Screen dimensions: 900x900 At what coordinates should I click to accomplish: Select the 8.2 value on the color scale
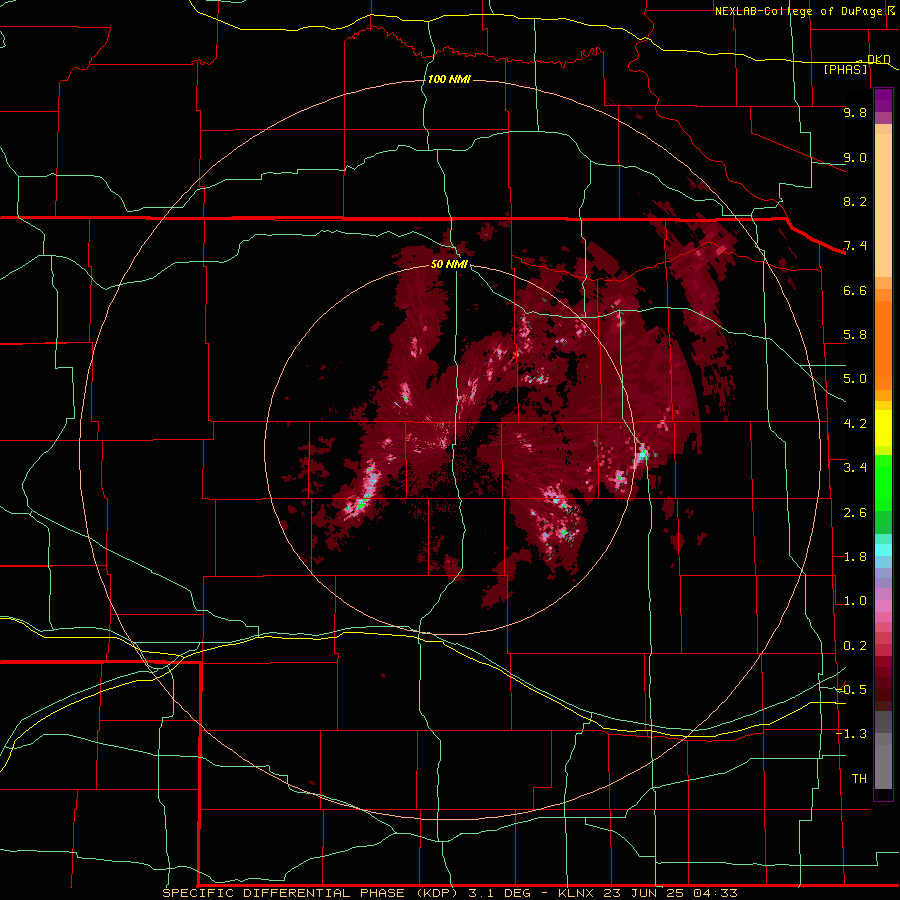tap(855, 201)
